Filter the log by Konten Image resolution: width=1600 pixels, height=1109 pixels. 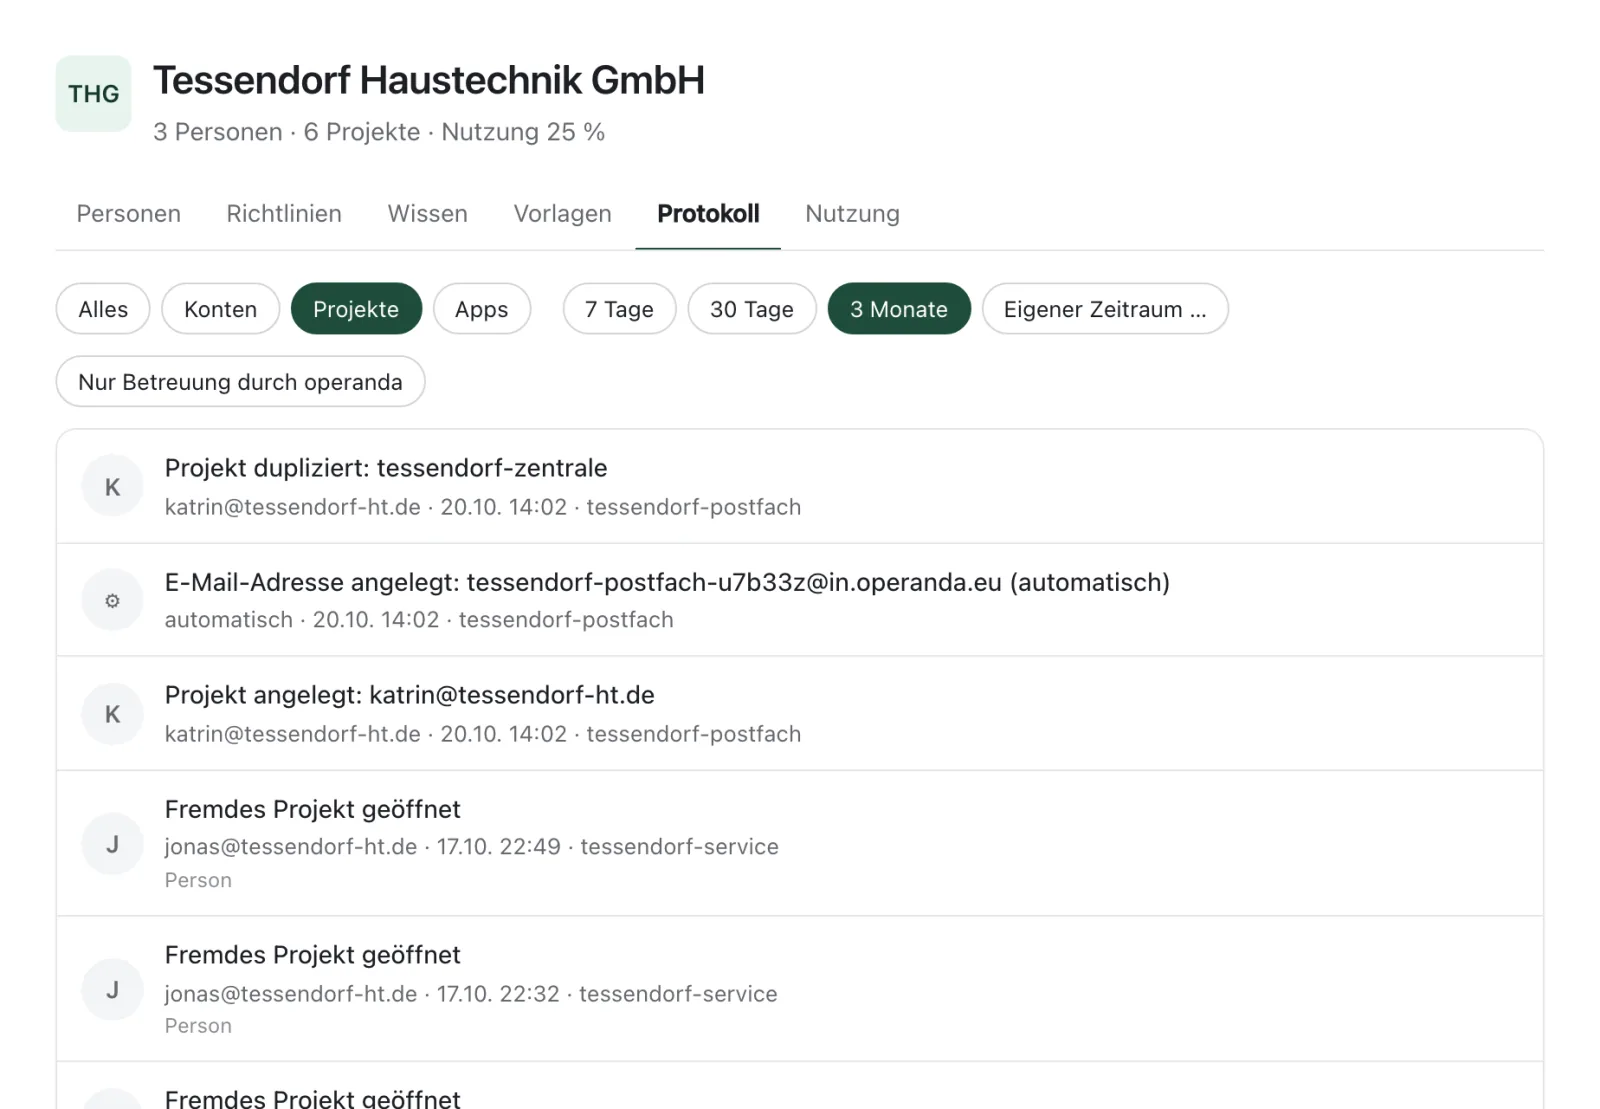tap(221, 309)
